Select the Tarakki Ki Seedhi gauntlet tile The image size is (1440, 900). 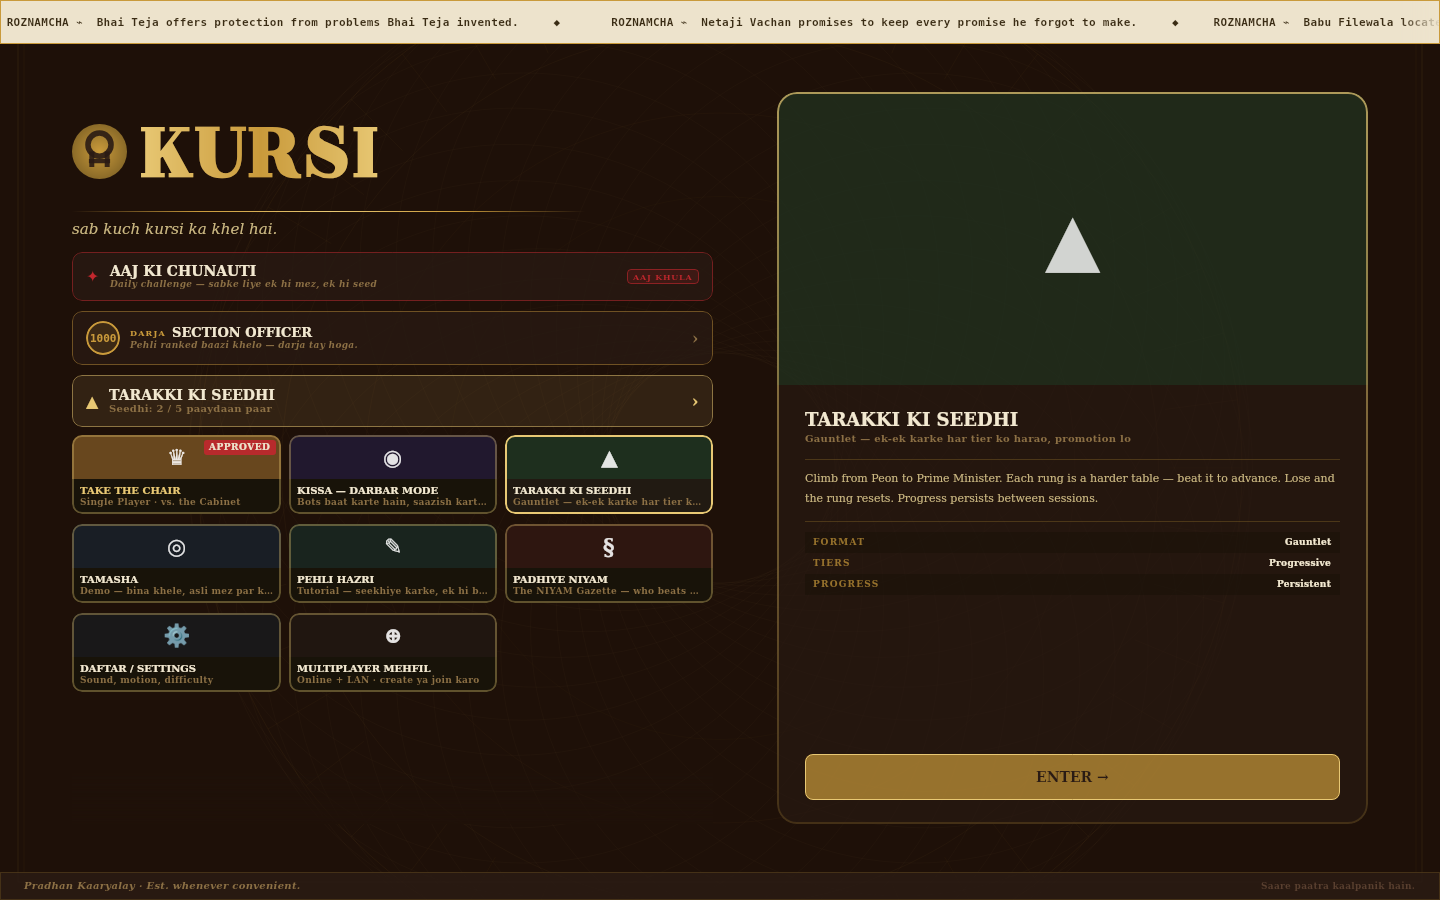coord(609,474)
